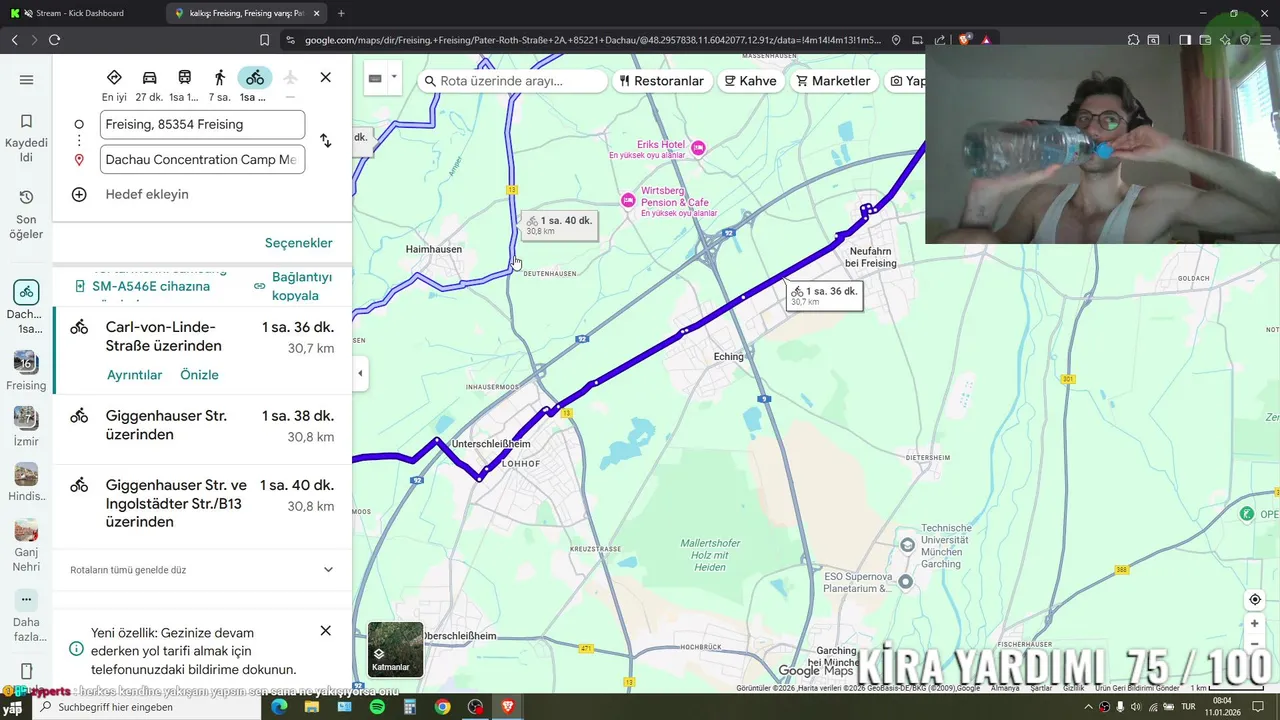This screenshot has width=1280, height=720.
Task: Swap start and destination points
Action: pos(325,141)
